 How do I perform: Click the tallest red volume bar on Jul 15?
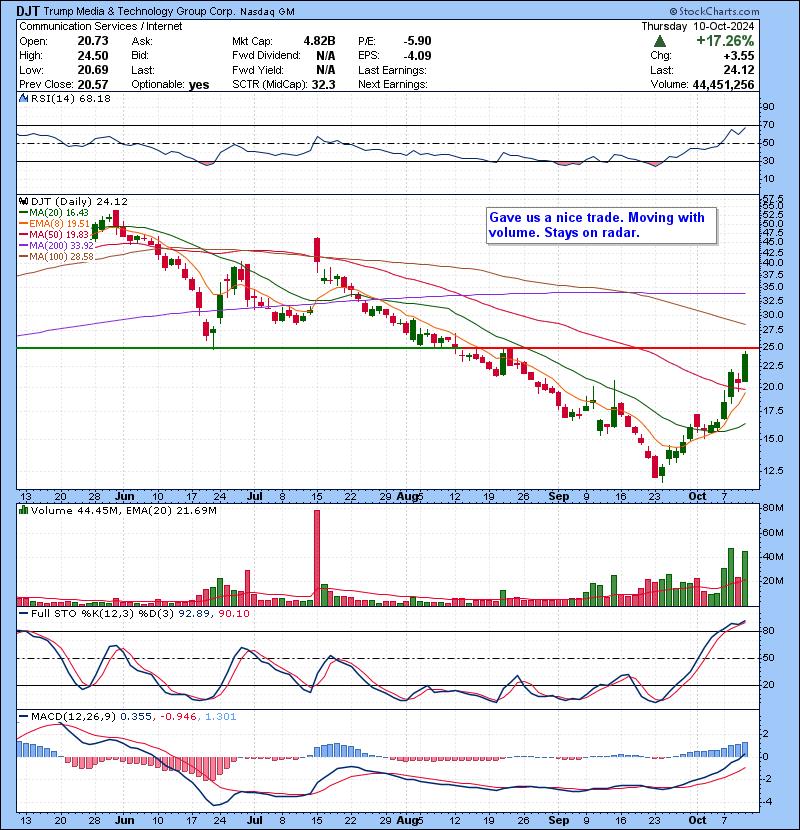coord(317,558)
